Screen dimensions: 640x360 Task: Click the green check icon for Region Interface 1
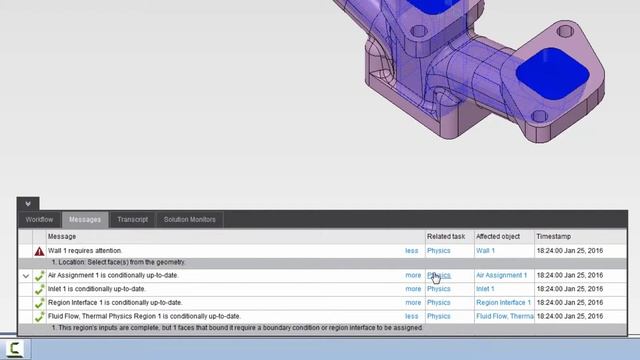coord(39,303)
